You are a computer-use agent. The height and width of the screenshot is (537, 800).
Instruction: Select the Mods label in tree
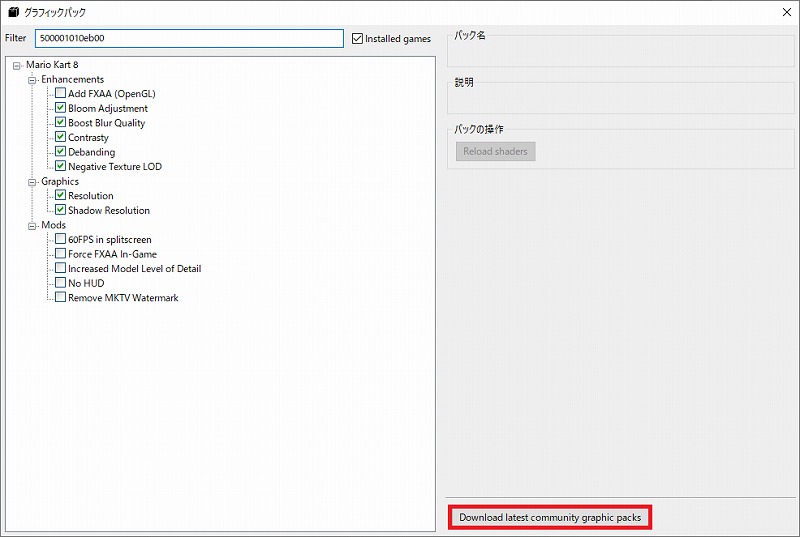pos(54,225)
